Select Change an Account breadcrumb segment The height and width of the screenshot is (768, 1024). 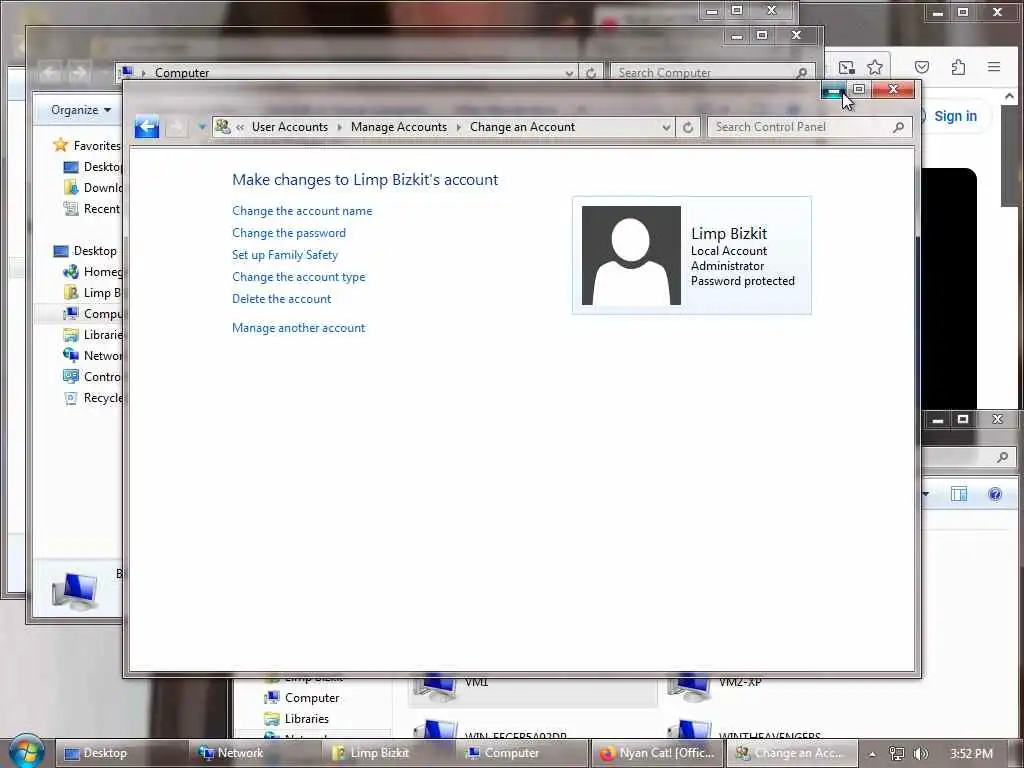[x=522, y=127]
